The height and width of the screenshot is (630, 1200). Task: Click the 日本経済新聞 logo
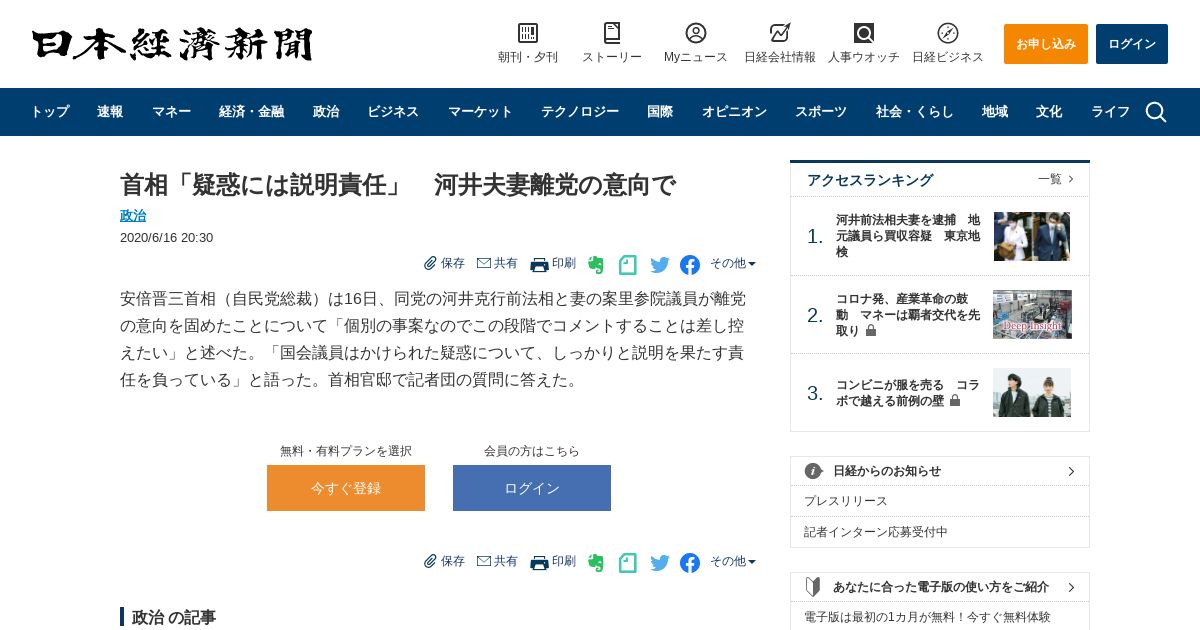[172, 44]
